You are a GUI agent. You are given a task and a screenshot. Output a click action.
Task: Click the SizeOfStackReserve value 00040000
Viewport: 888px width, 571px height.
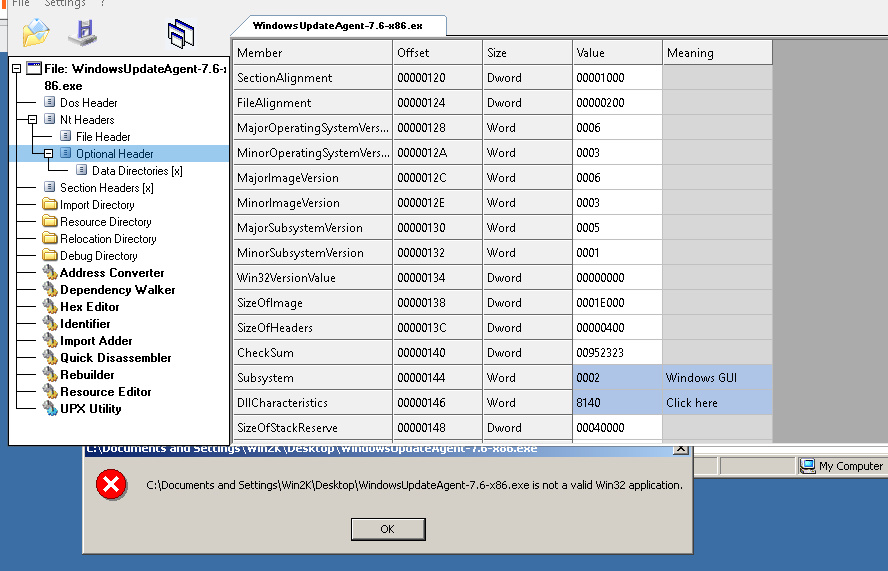[617, 428]
